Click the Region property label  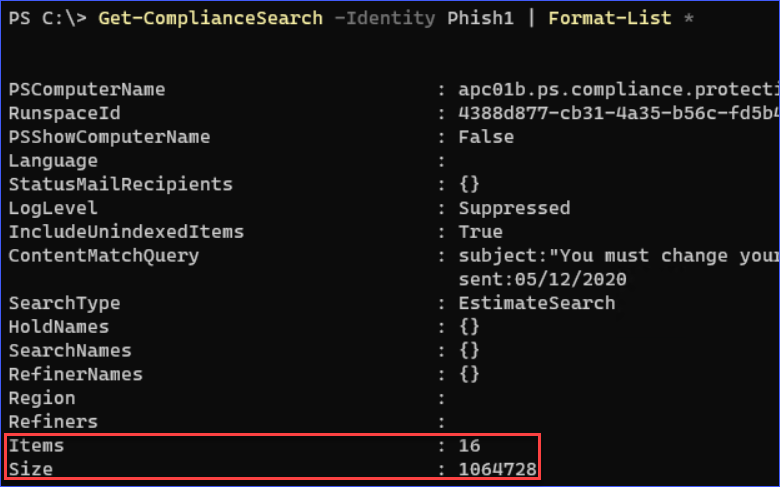(42, 398)
